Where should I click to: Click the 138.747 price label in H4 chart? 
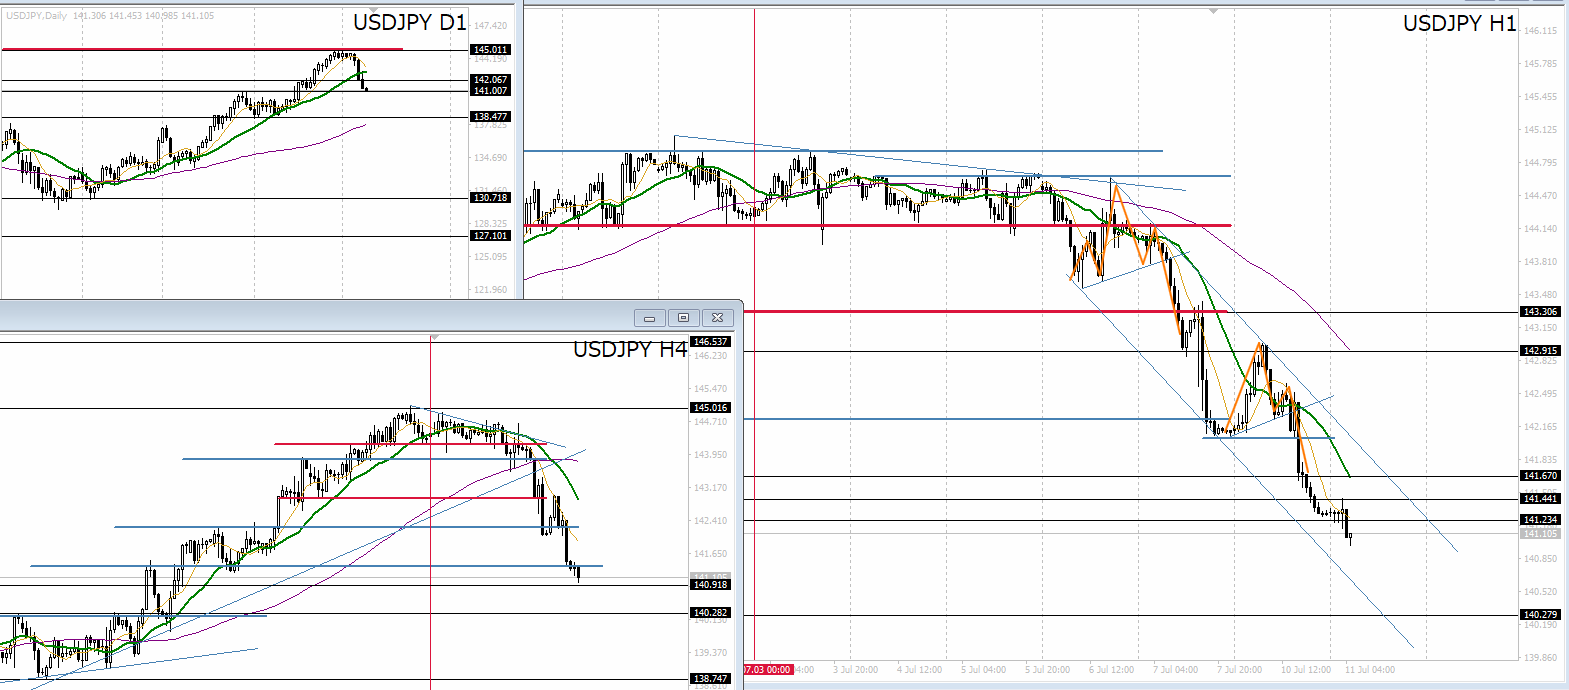(x=711, y=678)
